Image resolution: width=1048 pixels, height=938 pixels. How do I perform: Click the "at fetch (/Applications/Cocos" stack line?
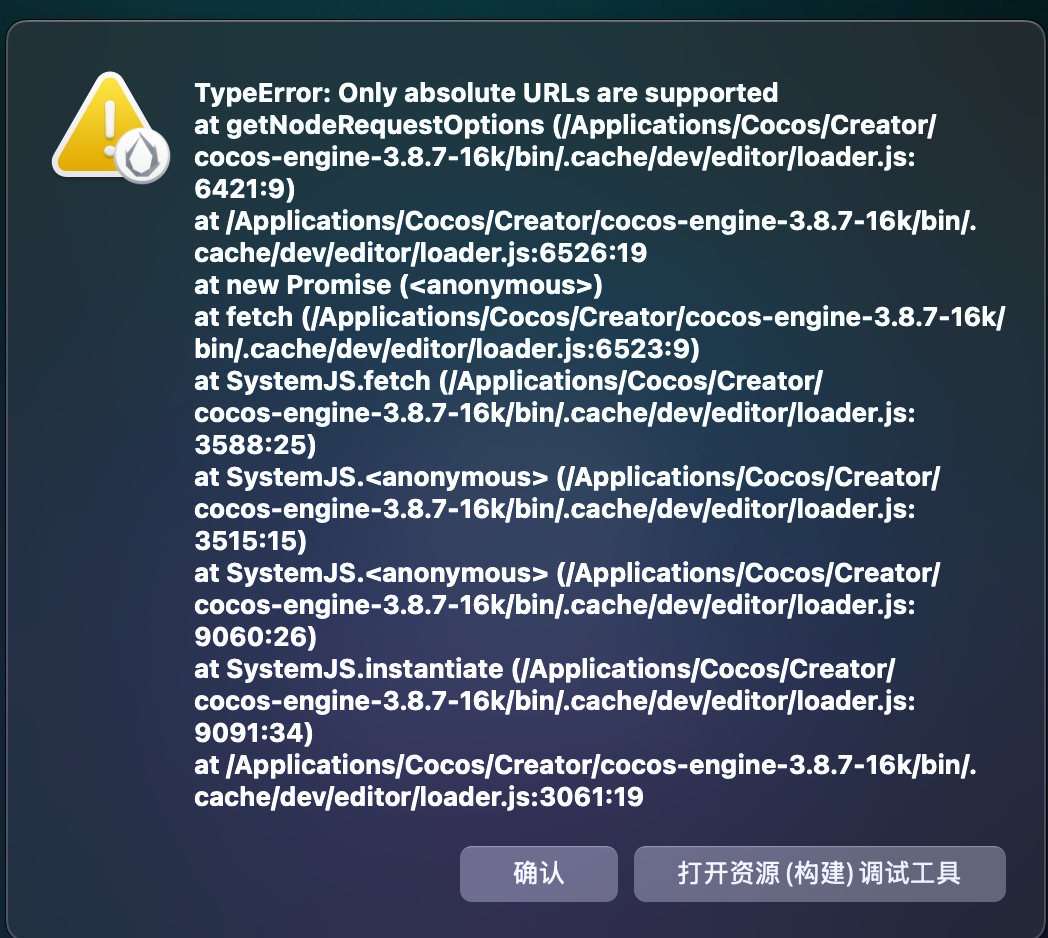[x=599, y=318]
